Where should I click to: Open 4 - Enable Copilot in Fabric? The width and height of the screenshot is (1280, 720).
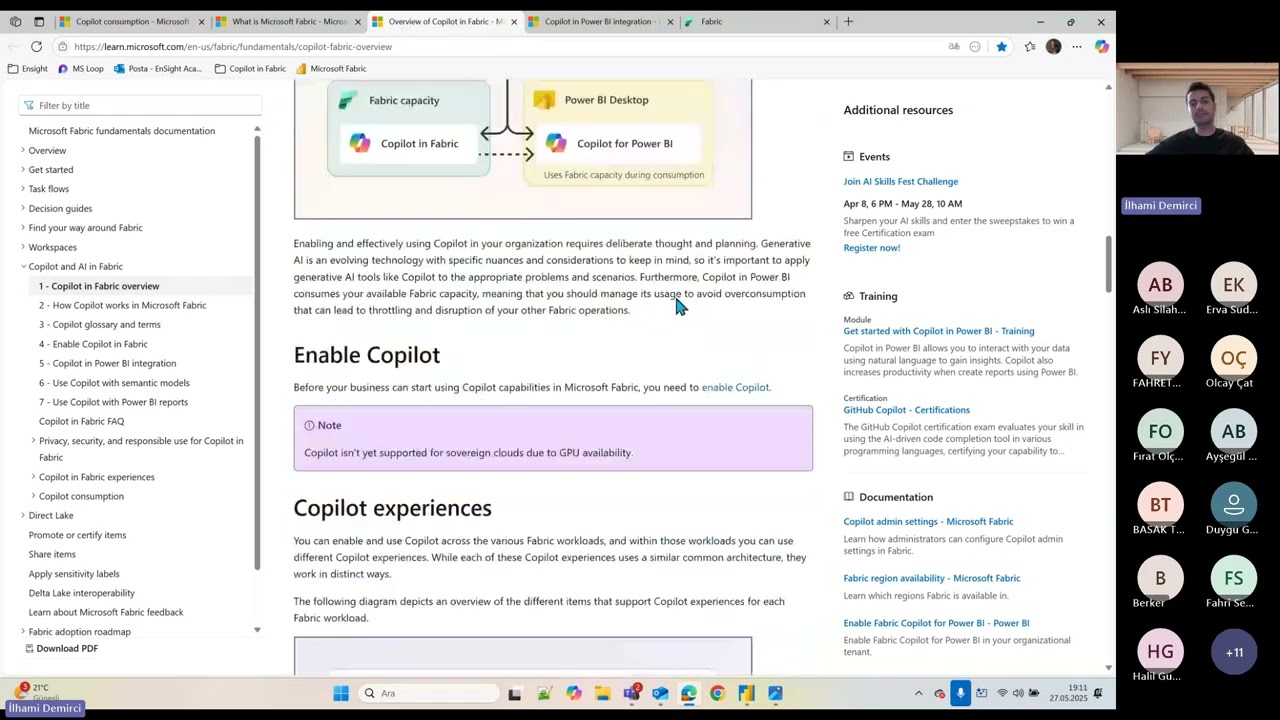93,344
